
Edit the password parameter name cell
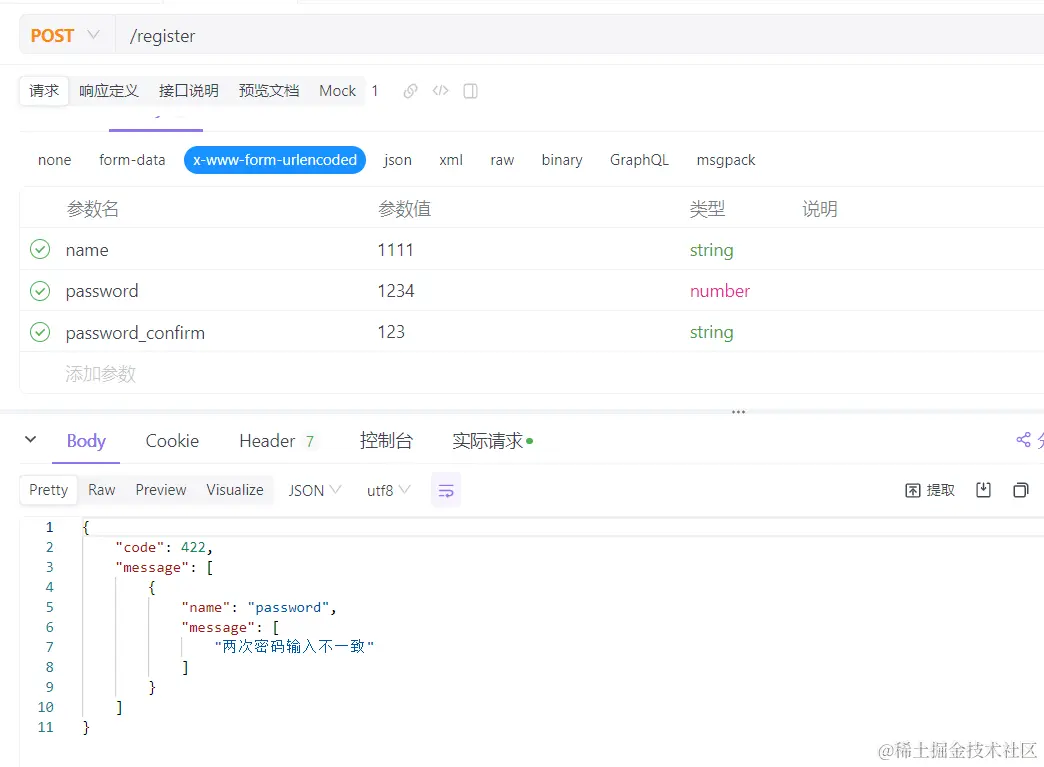point(102,292)
